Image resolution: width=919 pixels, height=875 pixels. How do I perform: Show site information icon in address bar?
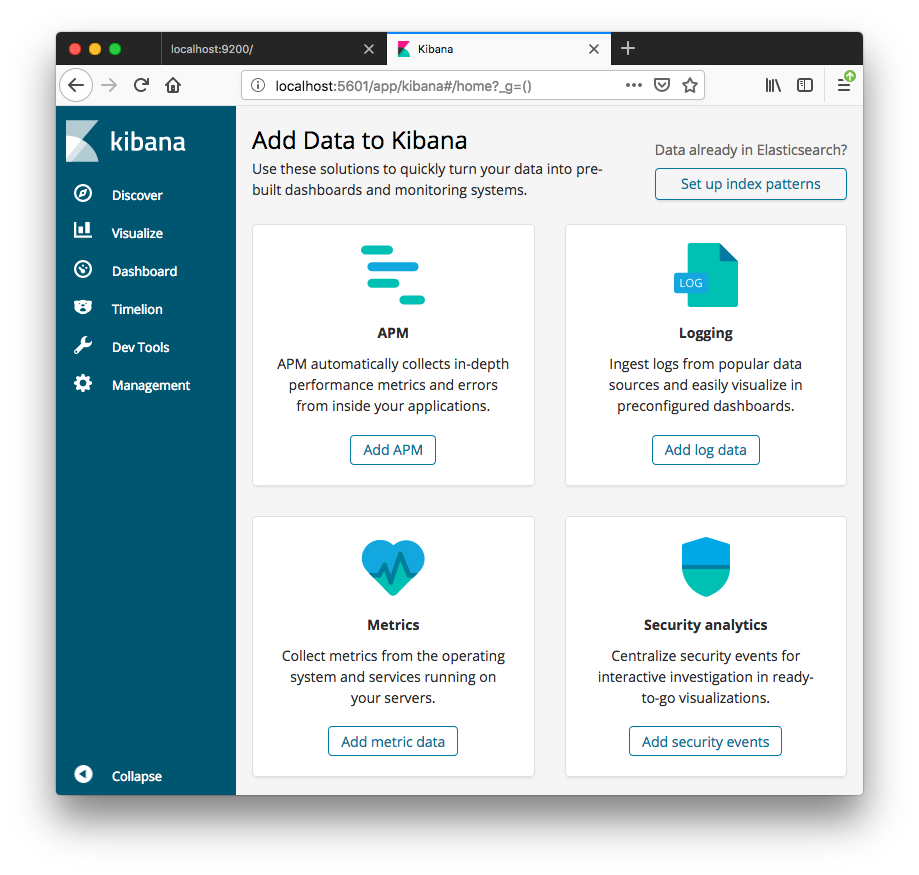(258, 86)
